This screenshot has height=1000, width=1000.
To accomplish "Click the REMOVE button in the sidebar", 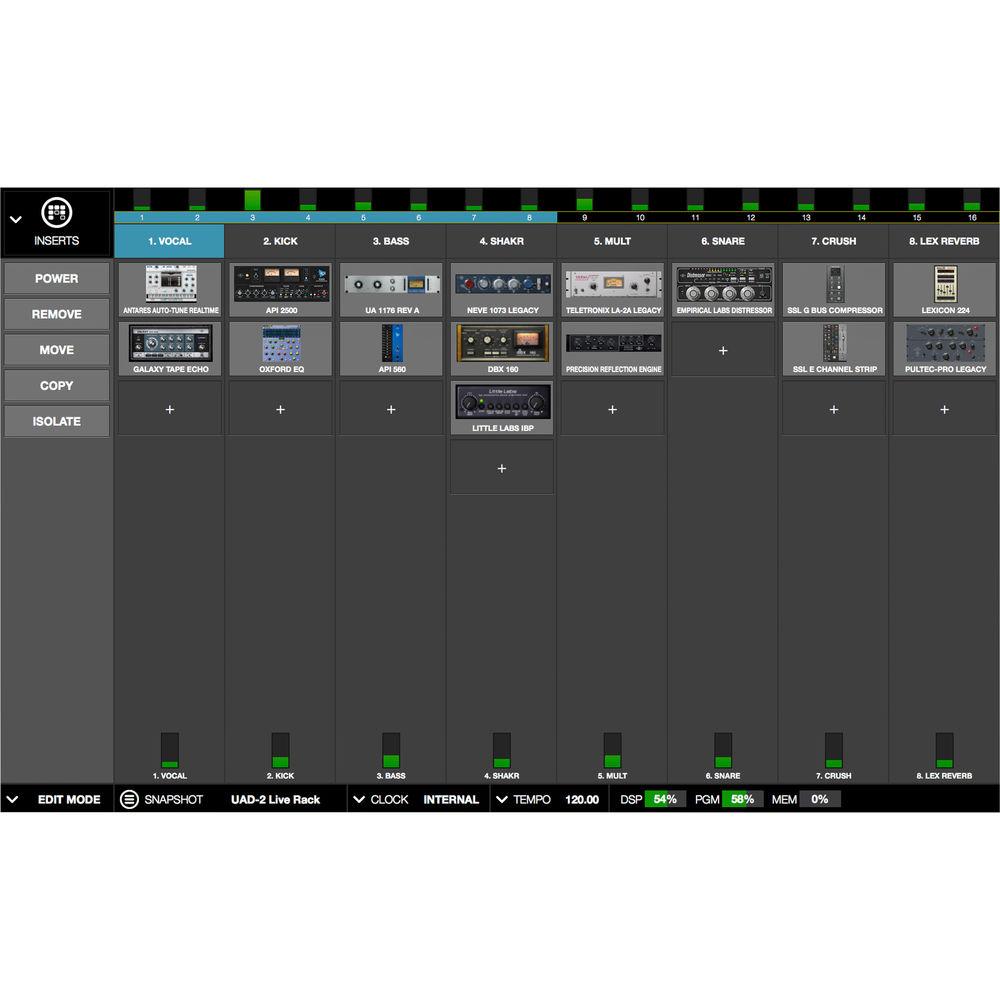I will click(x=57, y=314).
